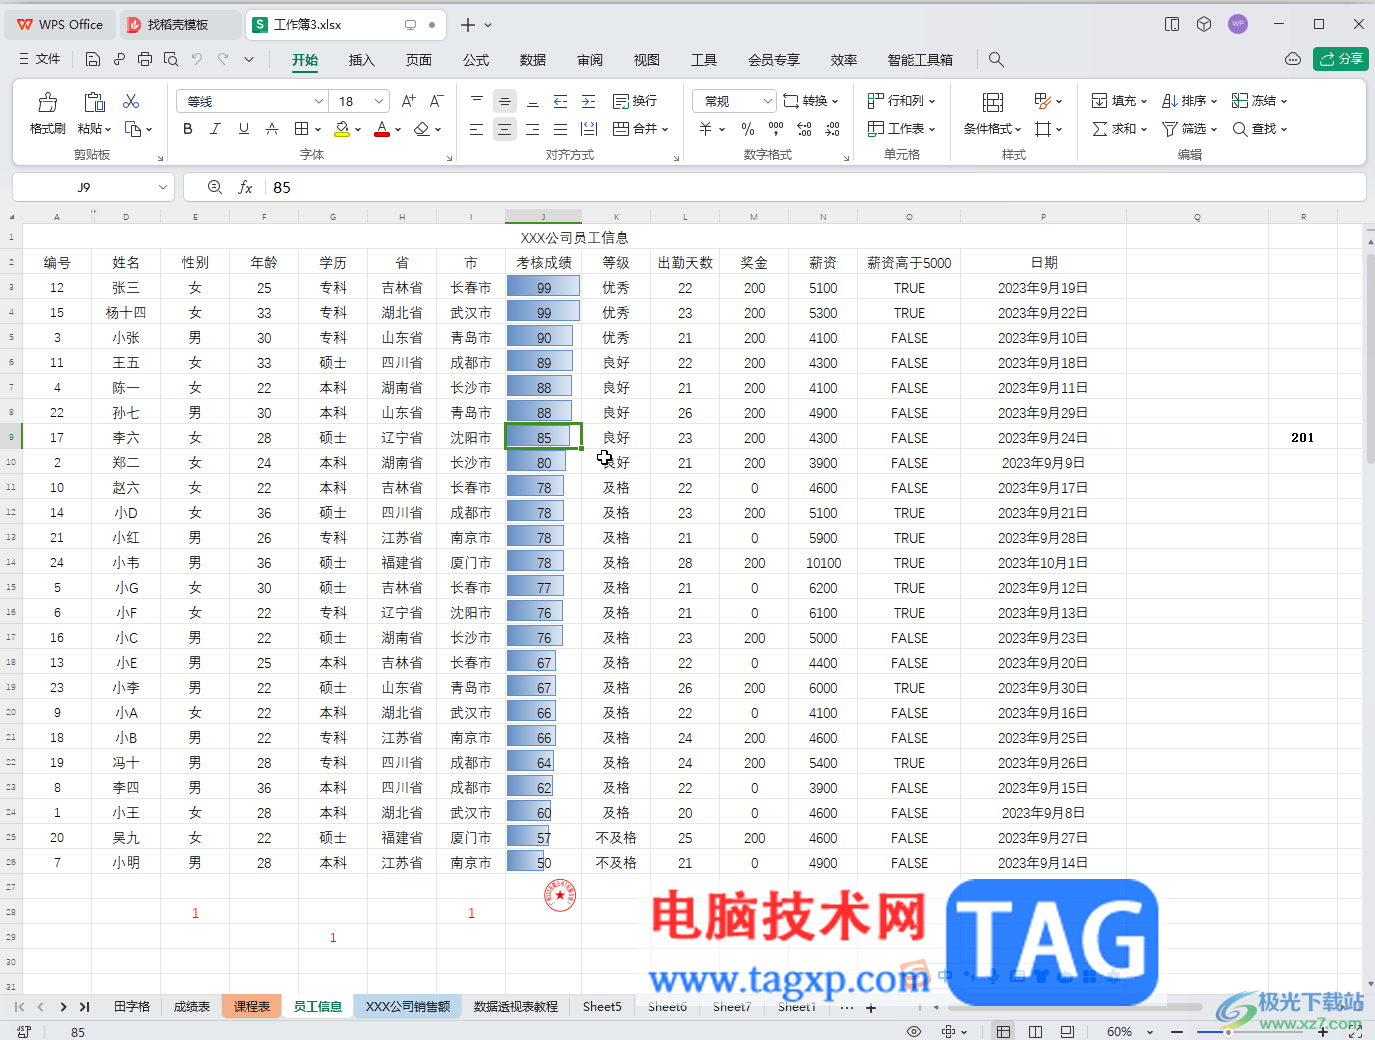Switch to normal view status icon
This screenshot has width=1375, height=1040.
click(x=1003, y=1031)
